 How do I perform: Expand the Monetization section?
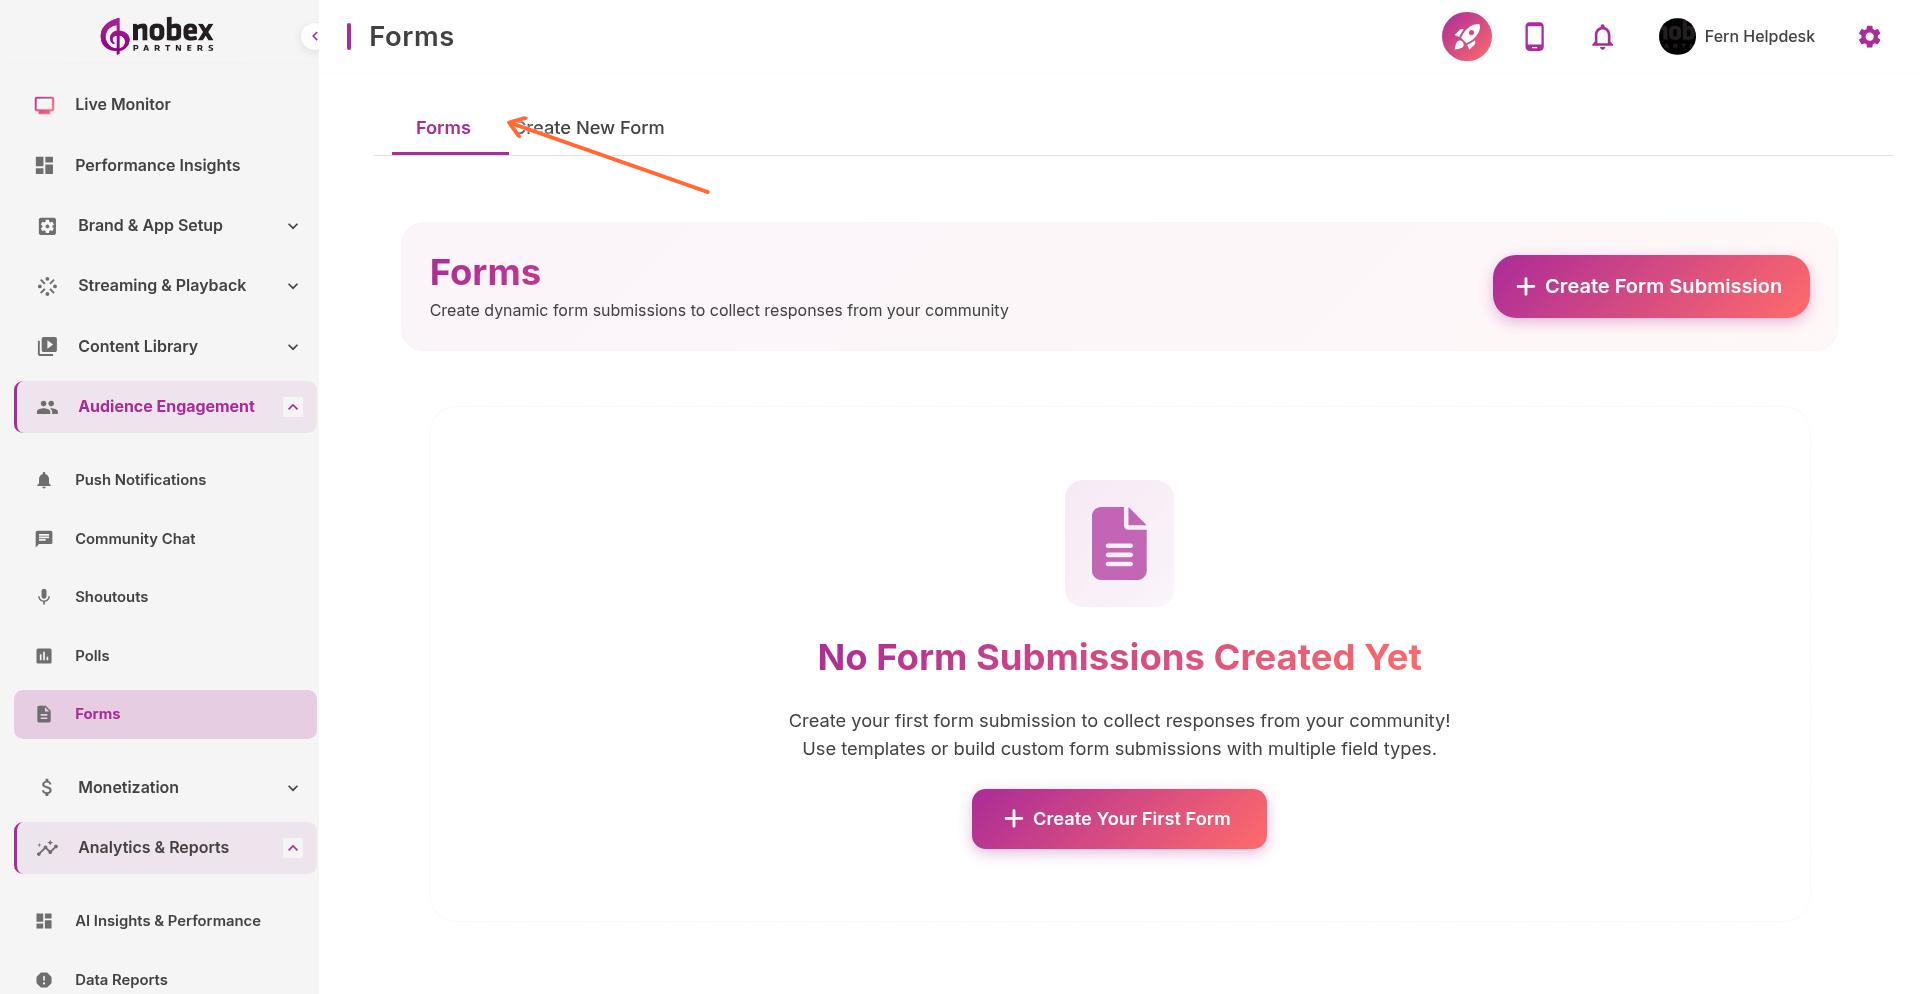coord(292,787)
